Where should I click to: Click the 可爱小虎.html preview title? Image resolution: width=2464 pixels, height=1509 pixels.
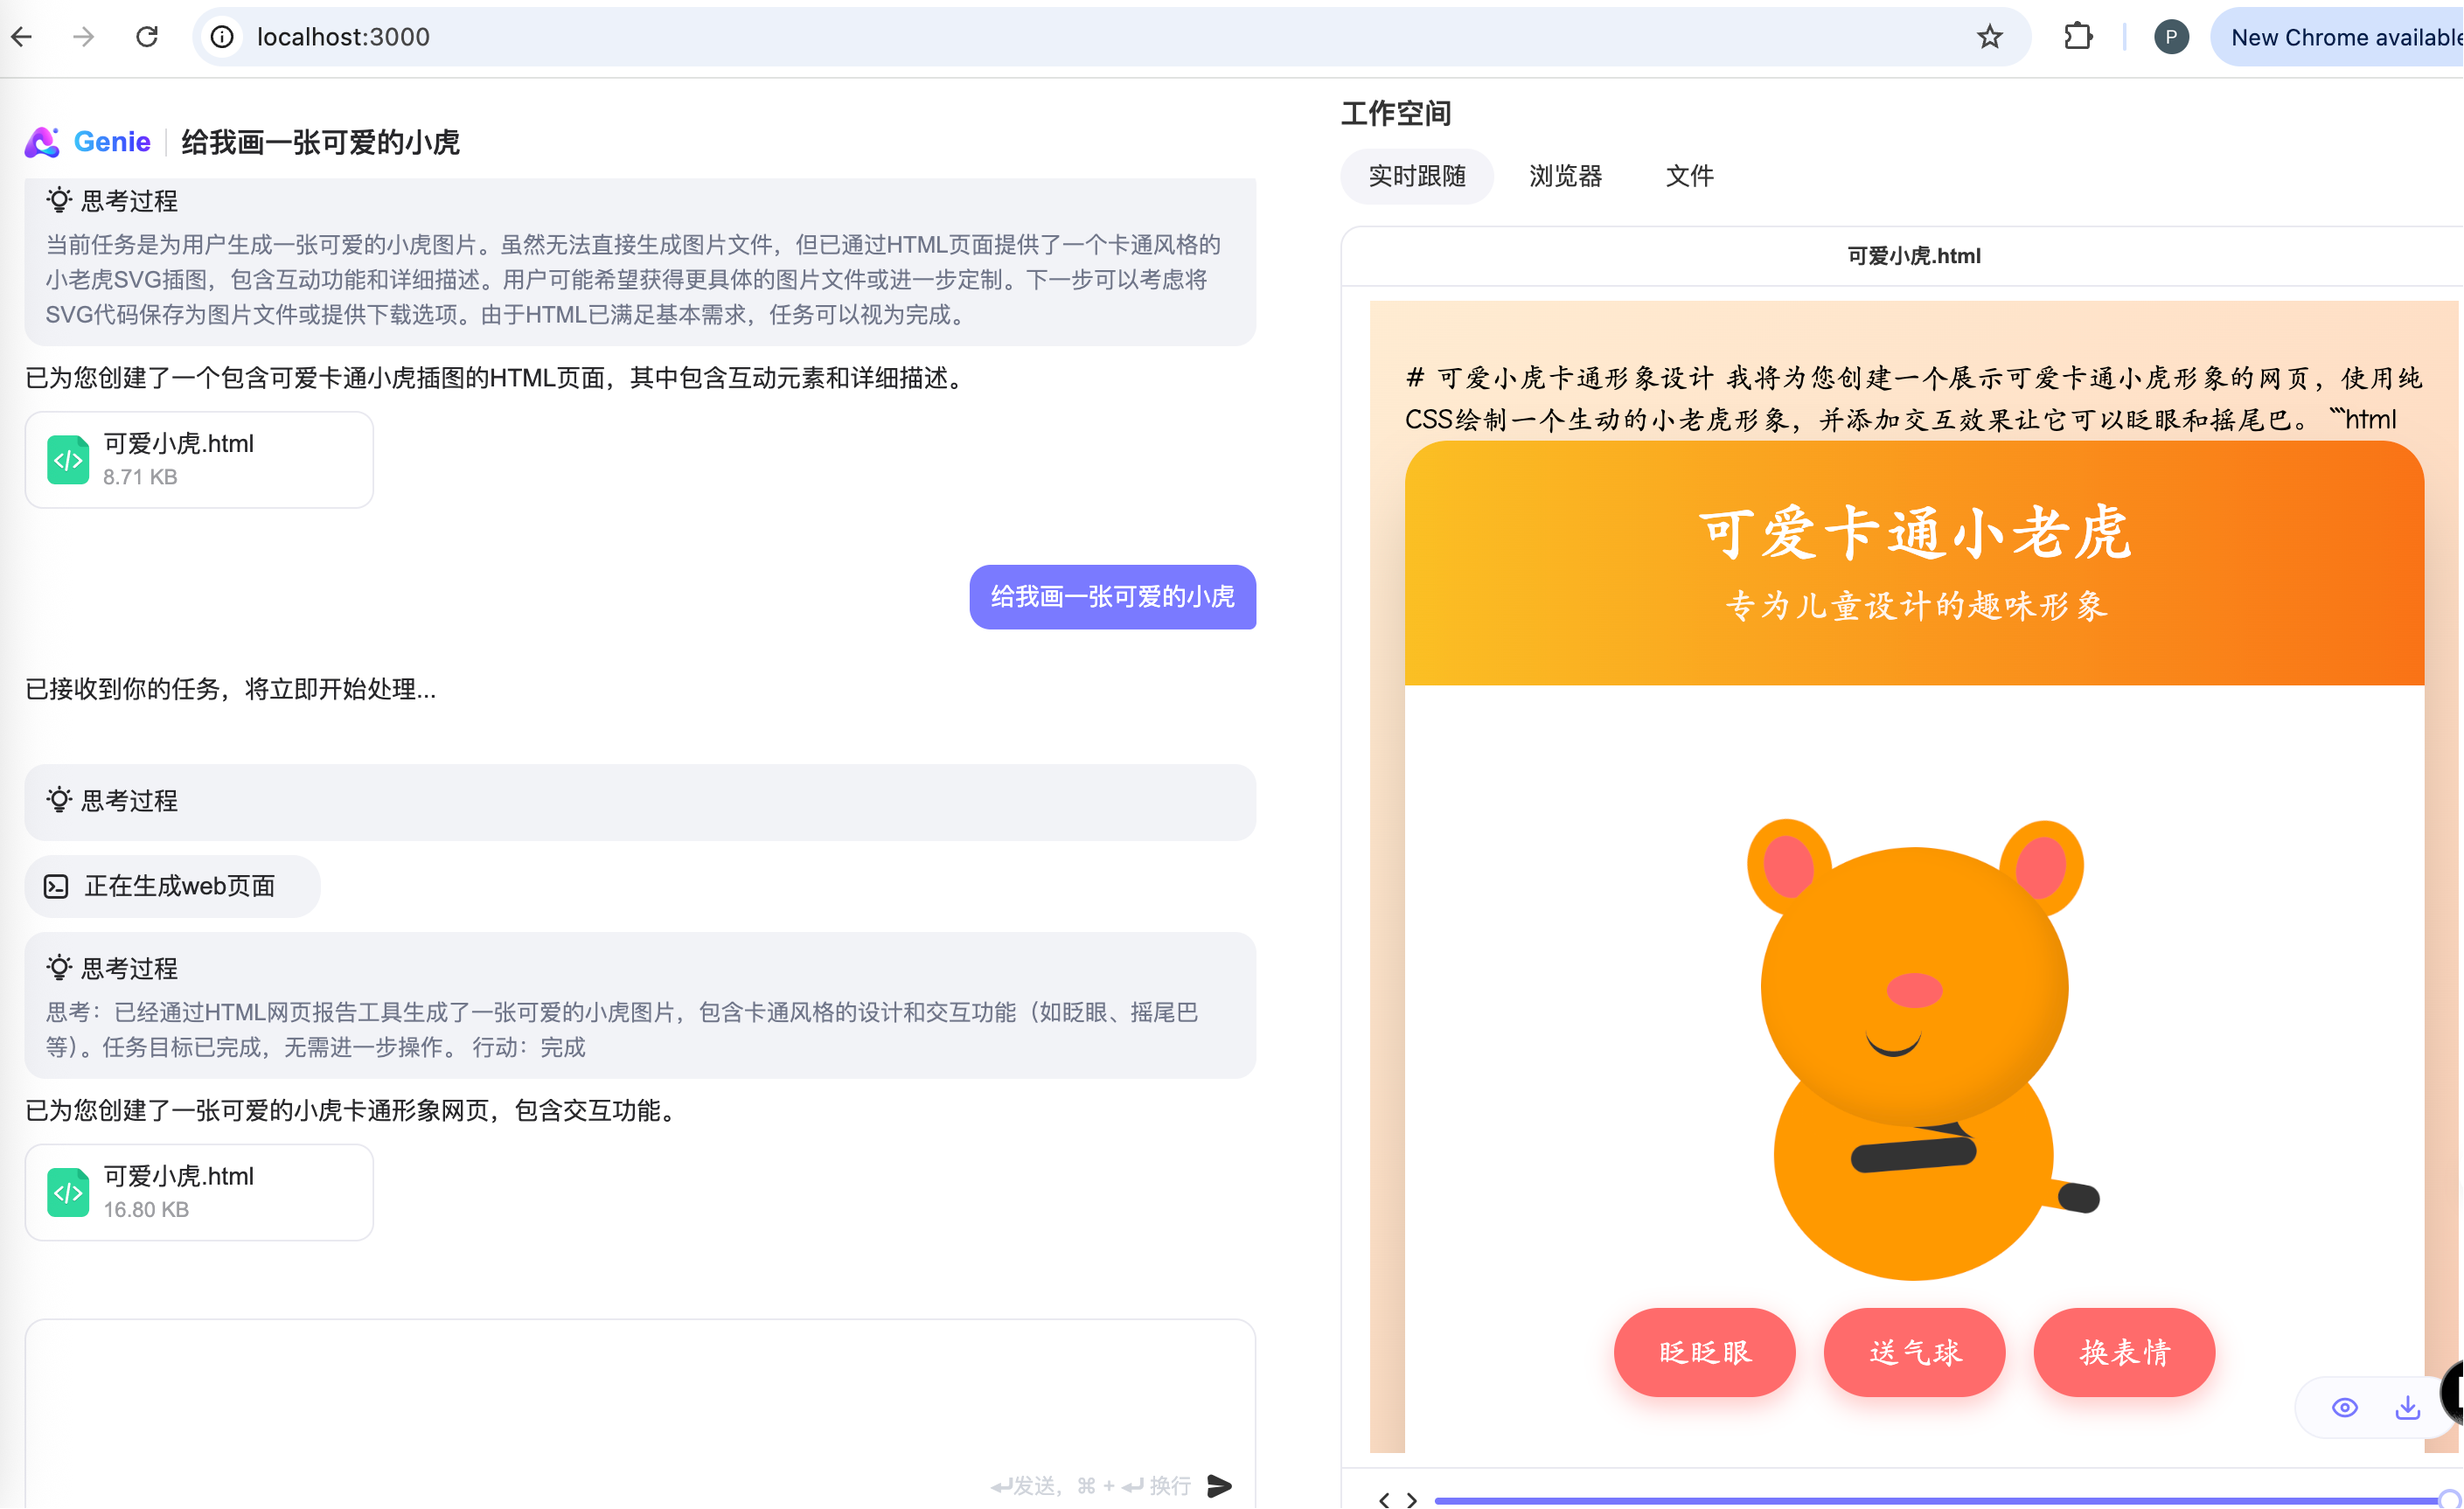(x=1913, y=256)
